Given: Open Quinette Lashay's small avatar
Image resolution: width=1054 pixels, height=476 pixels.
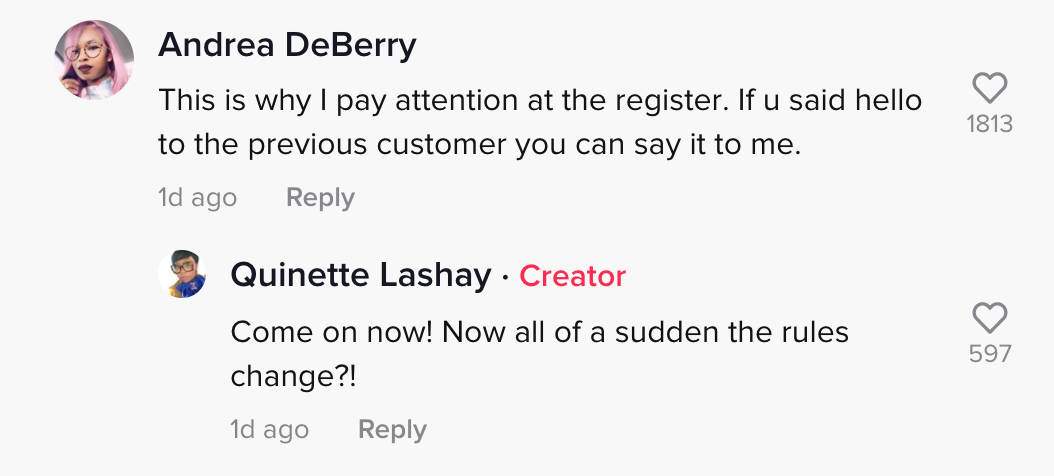Looking at the screenshot, I should click(x=182, y=274).
